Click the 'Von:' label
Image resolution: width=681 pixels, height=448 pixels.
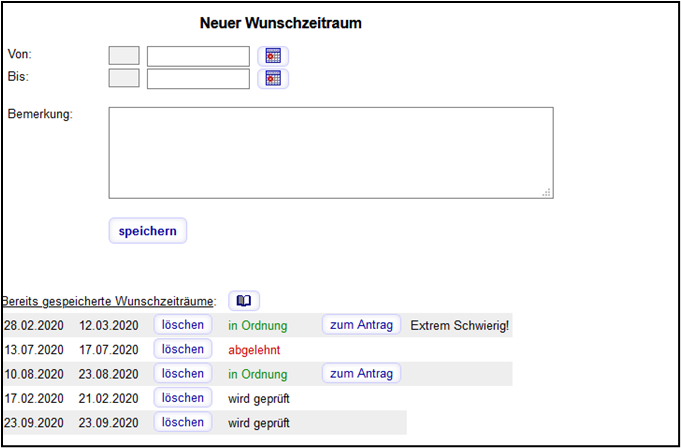tap(20, 54)
